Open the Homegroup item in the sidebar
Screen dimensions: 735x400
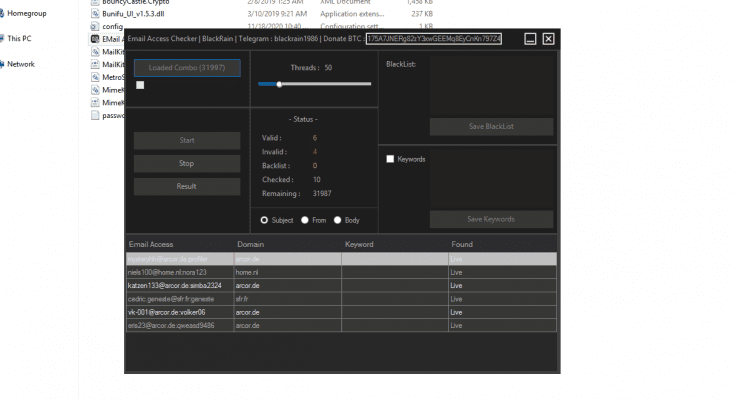[x=27, y=14]
